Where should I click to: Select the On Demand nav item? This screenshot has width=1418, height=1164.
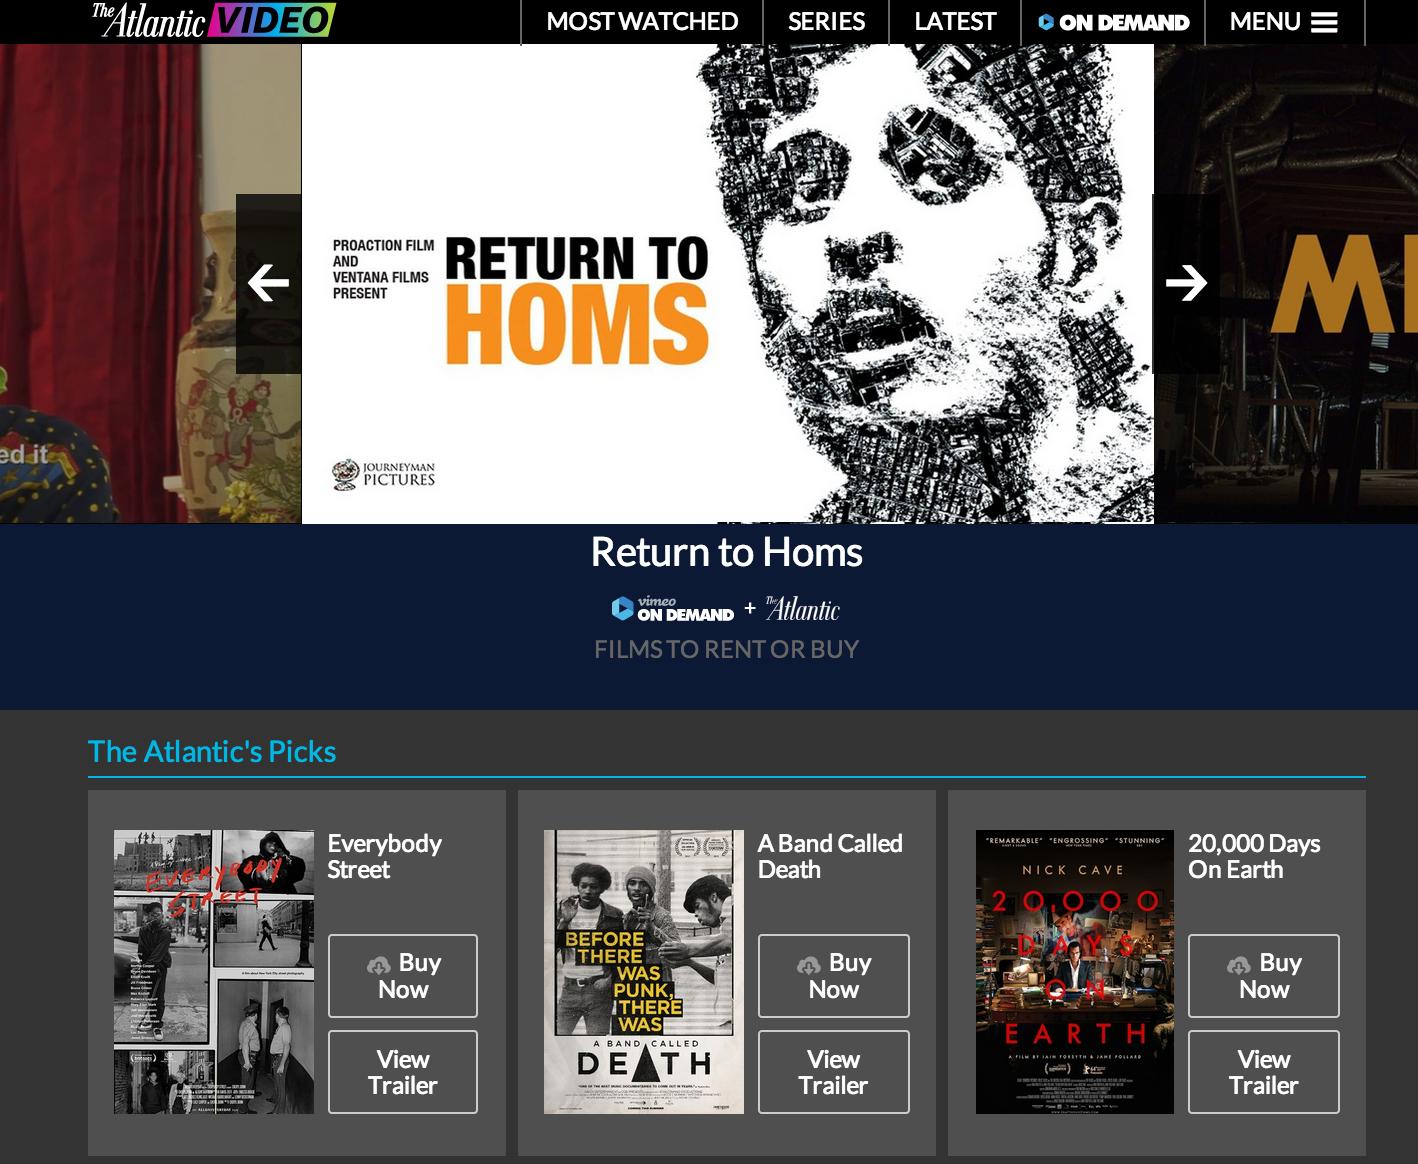click(x=1113, y=22)
